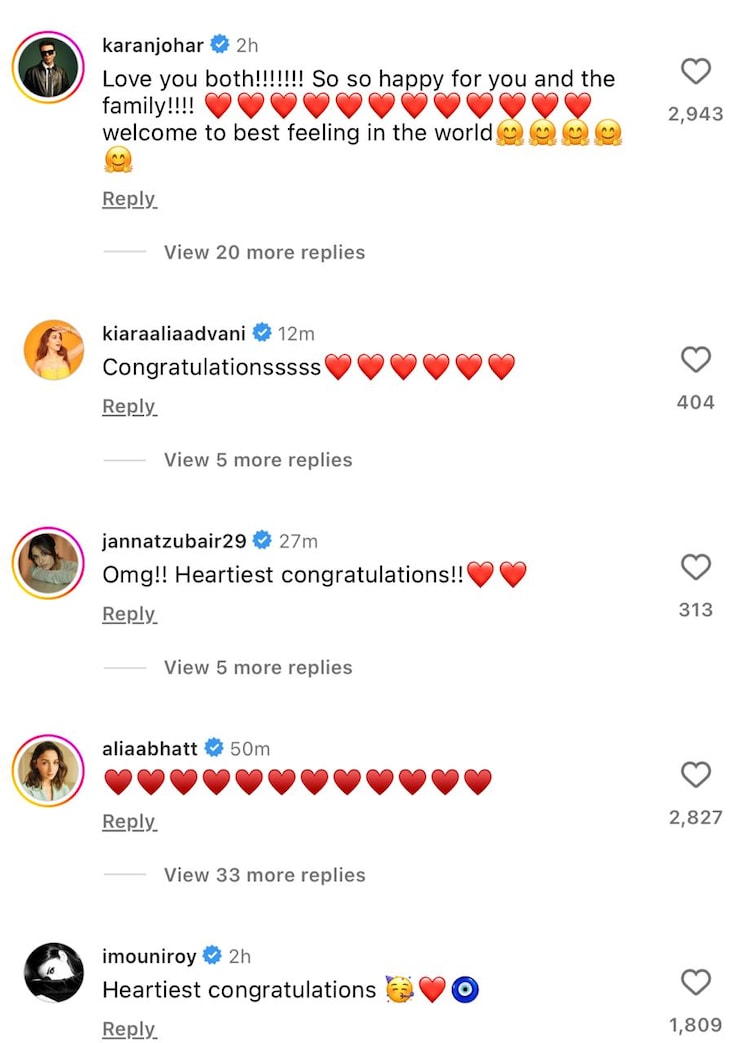Click the 2h timestamp on imouniroy's comment
The width and height of the screenshot is (750, 1043).
pyautogui.click(x=237, y=956)
